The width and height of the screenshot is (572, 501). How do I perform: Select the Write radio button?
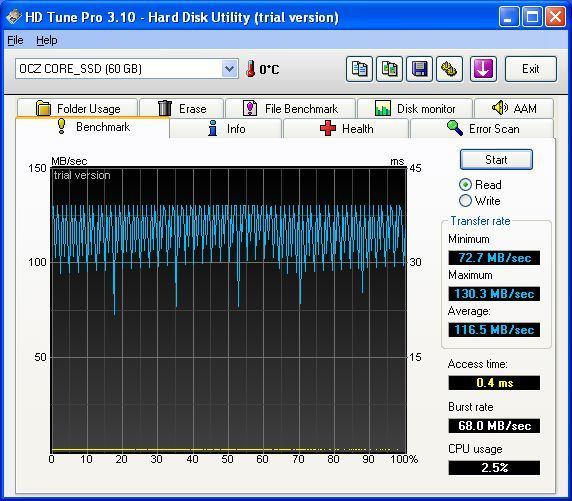click(x=465, y=201)
